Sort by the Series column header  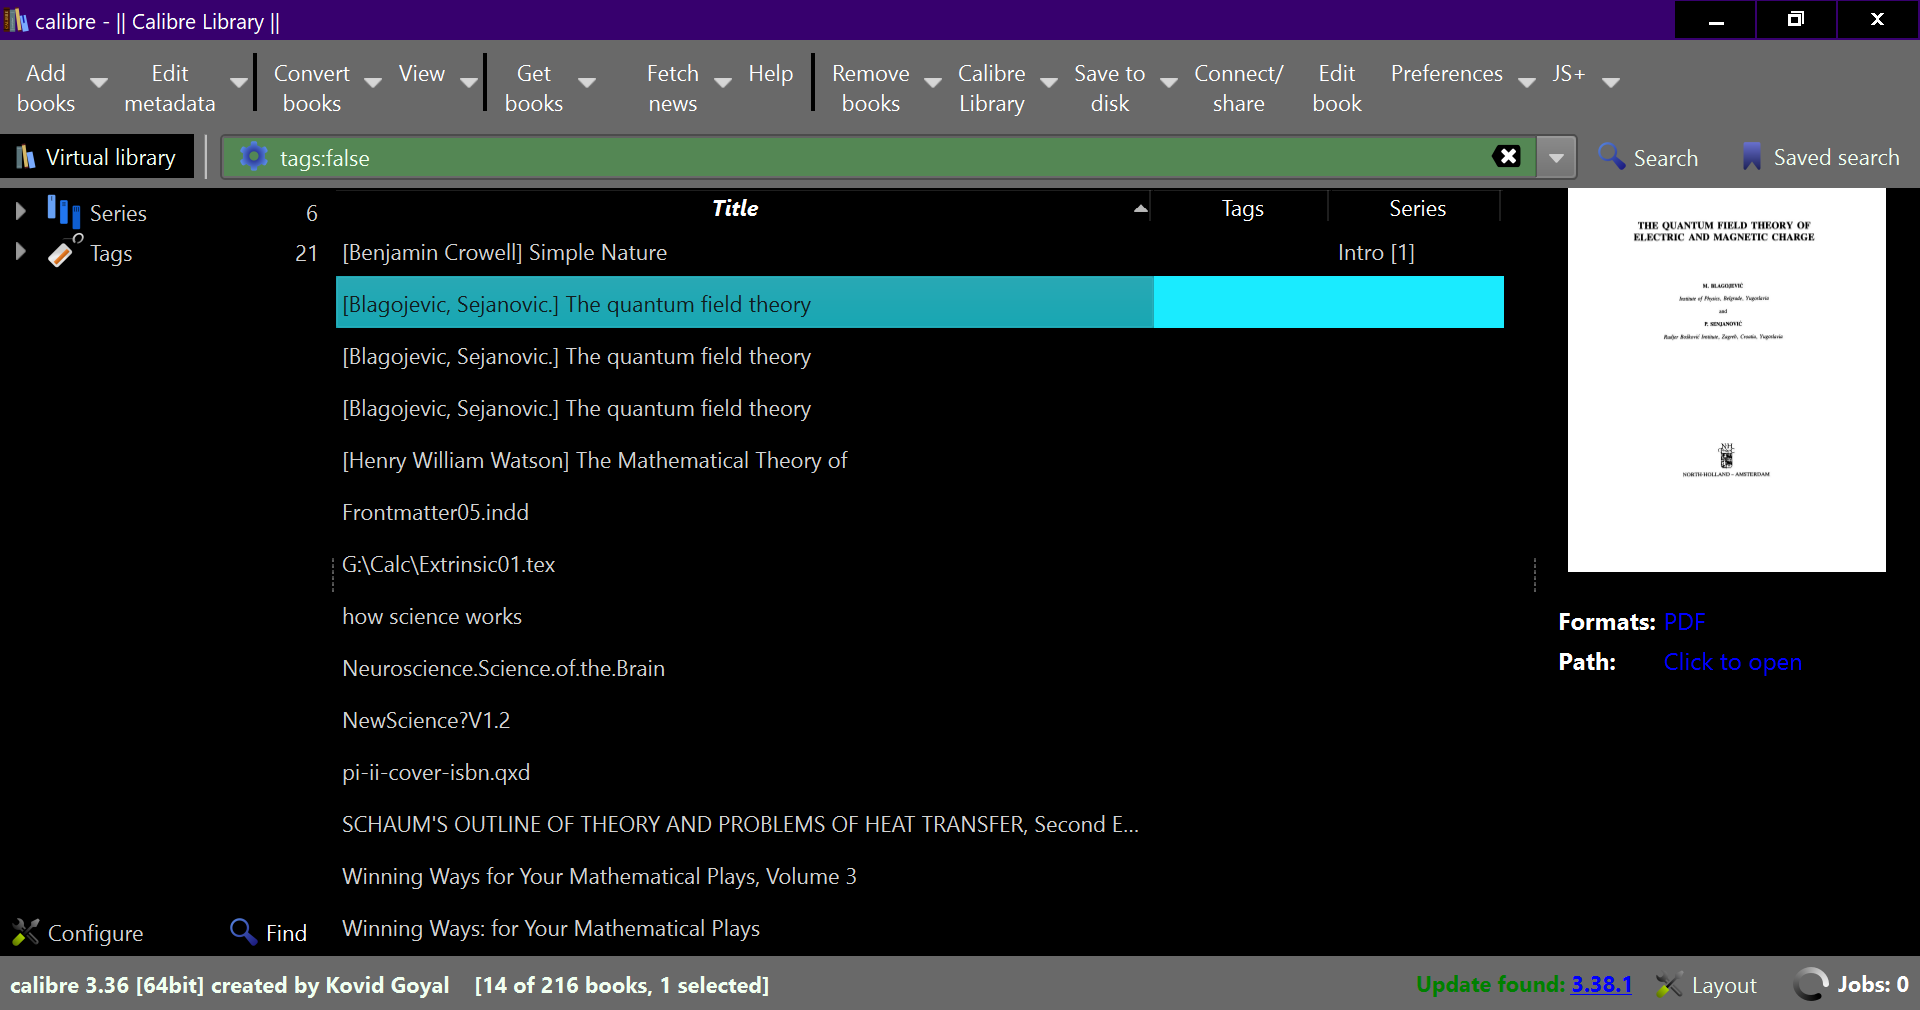click(1416, 208)
